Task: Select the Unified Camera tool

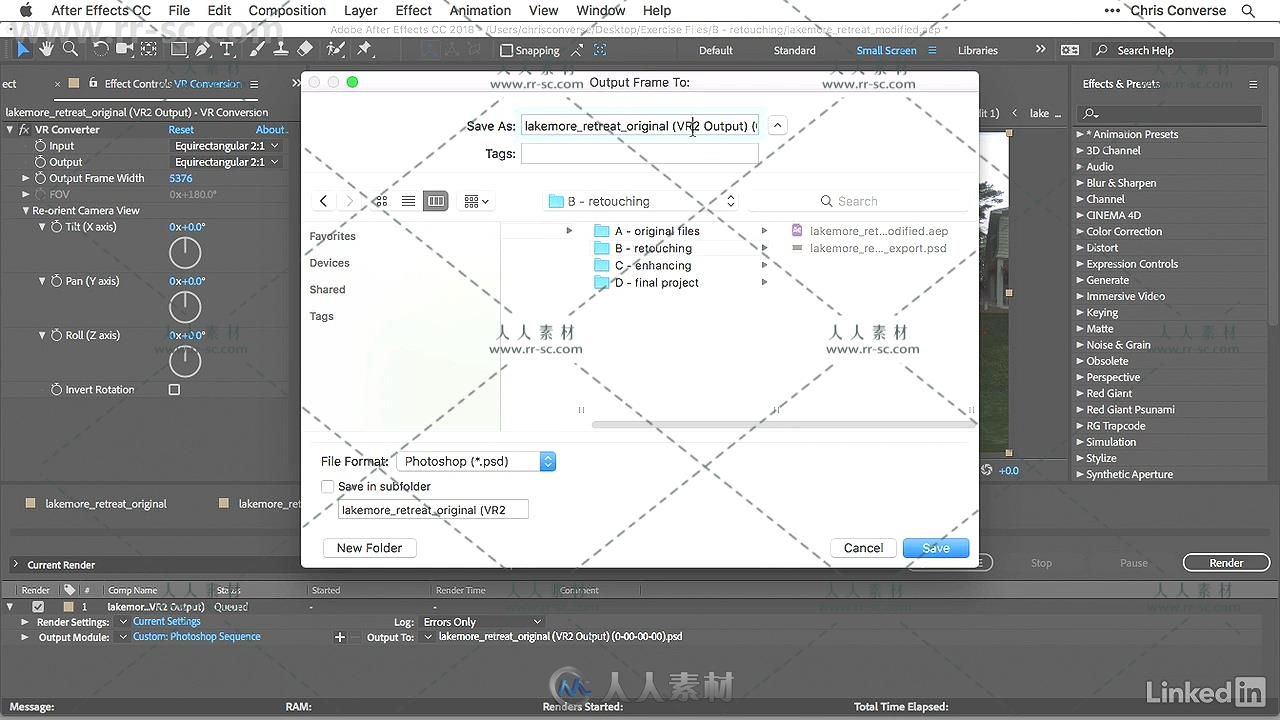Action: click(125, 49)
